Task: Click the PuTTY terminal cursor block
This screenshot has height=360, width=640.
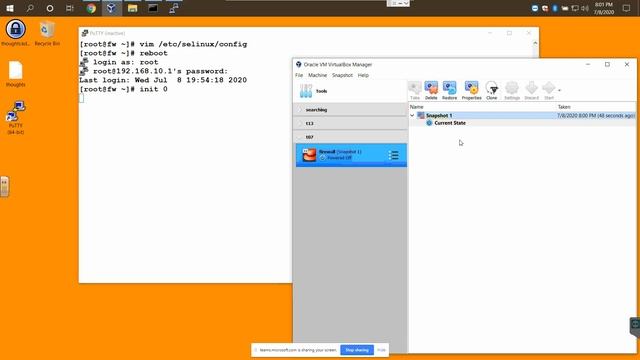Action: tap(82, 98)
